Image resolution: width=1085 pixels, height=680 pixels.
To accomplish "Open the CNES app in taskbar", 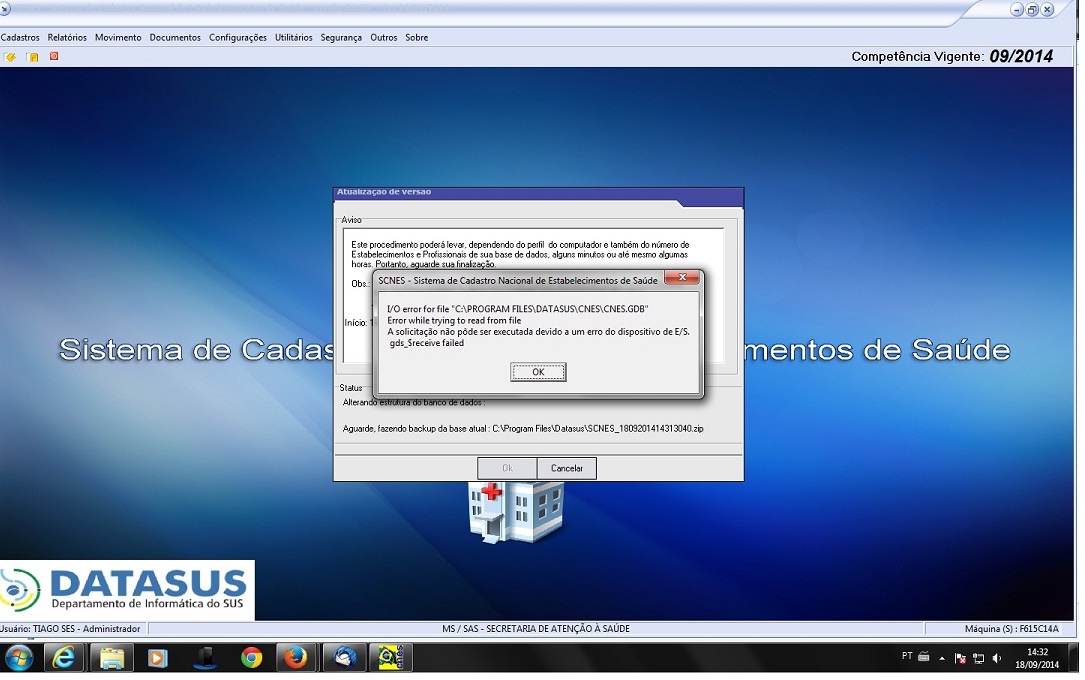I will [x=390, y=657].
